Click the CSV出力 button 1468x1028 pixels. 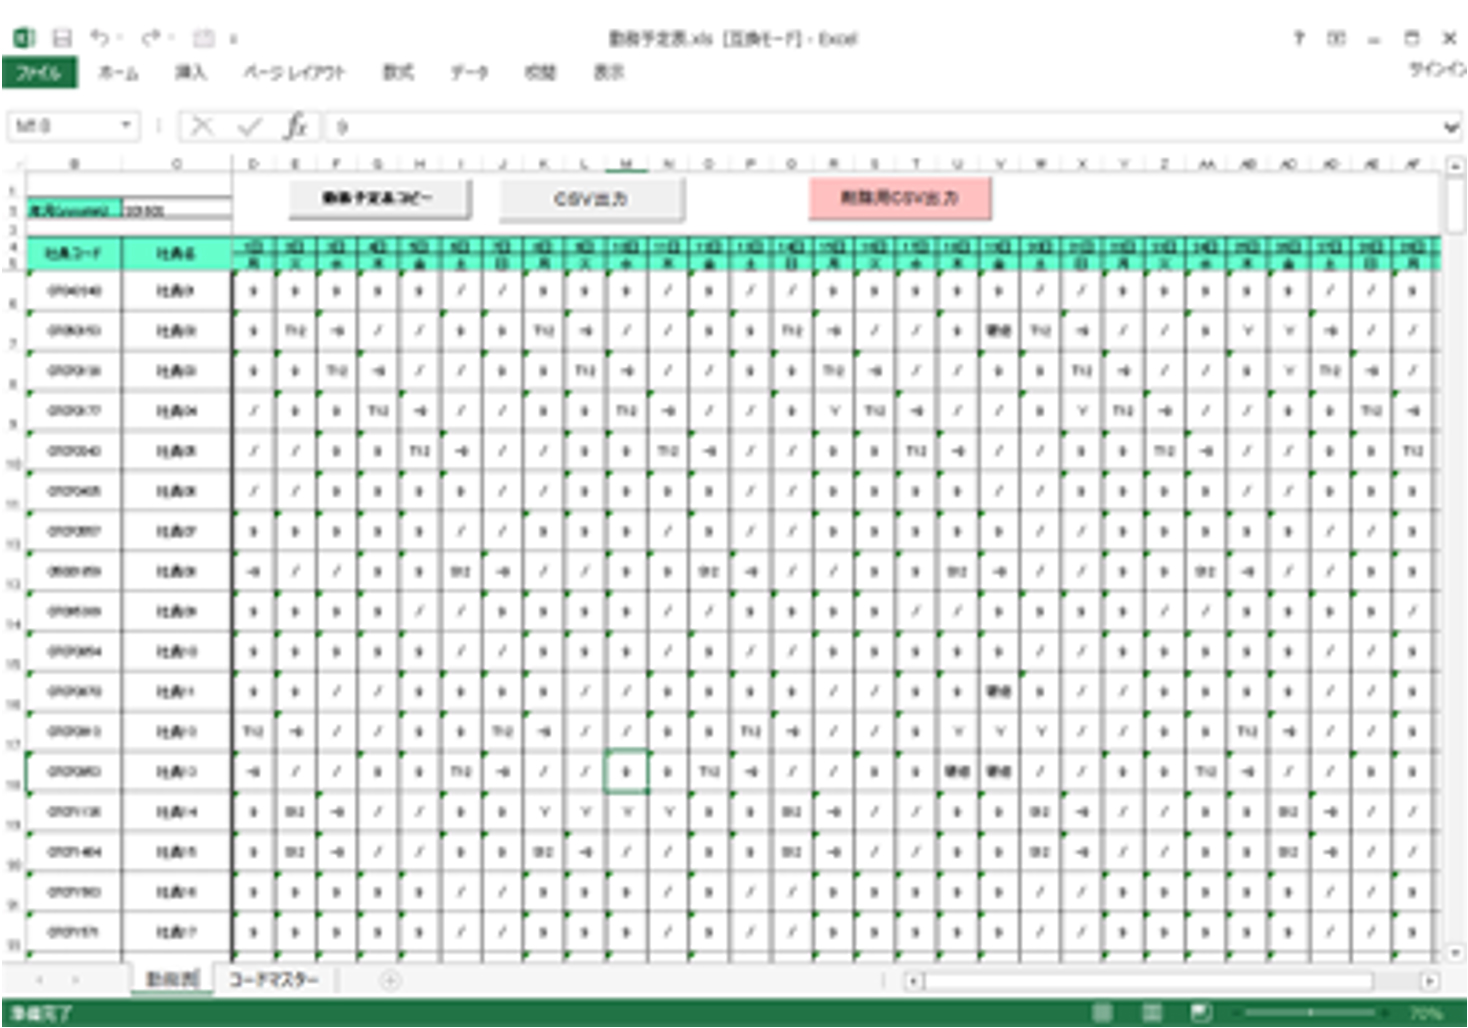[591, 198]
